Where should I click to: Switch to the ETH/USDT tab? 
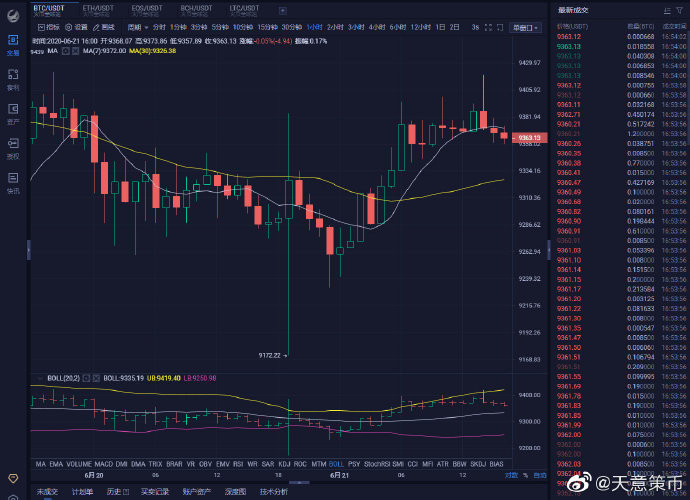coord(97,8)
